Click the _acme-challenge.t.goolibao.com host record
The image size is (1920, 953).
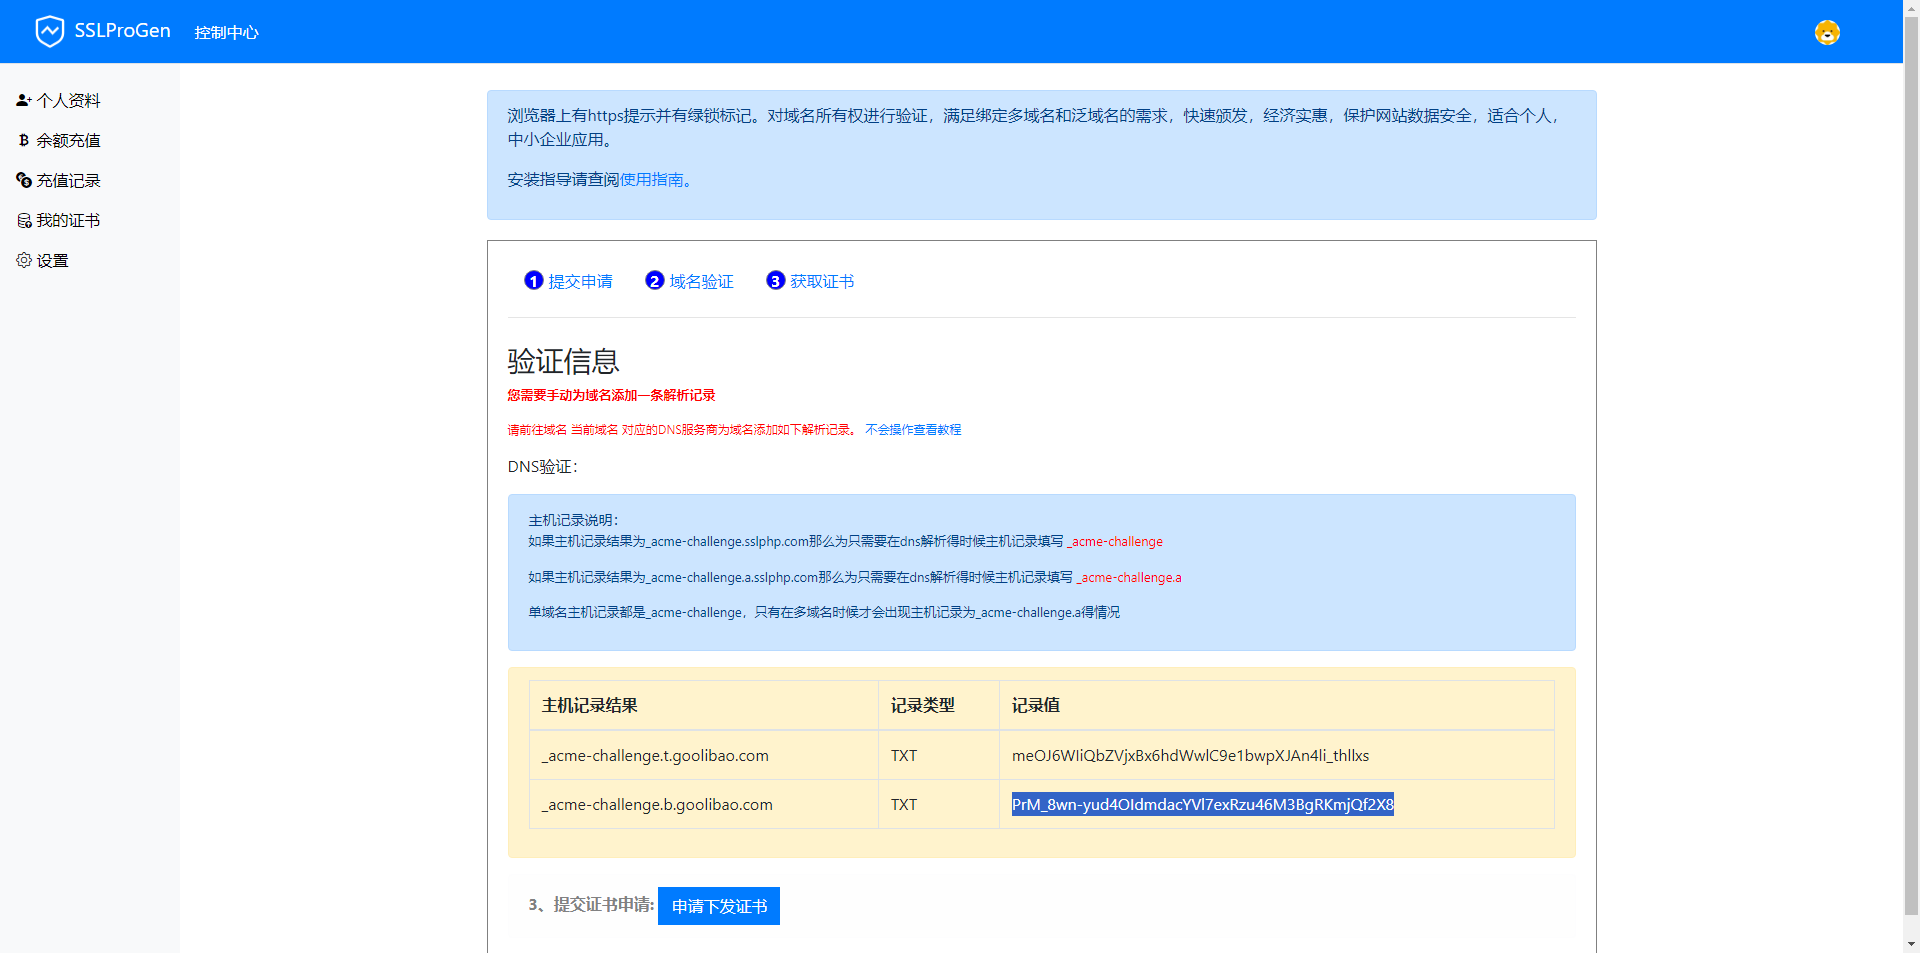654,755
